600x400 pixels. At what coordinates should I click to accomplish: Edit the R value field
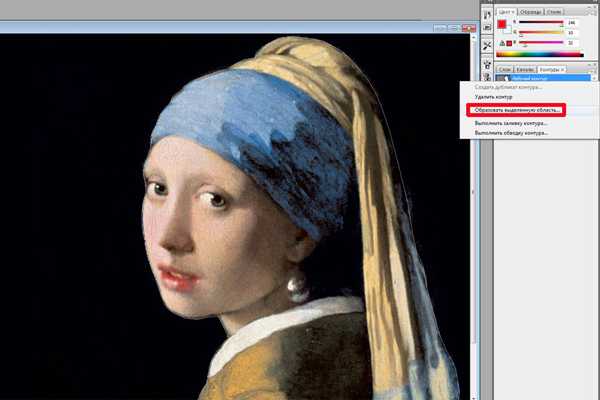click(x=571, y=23)
